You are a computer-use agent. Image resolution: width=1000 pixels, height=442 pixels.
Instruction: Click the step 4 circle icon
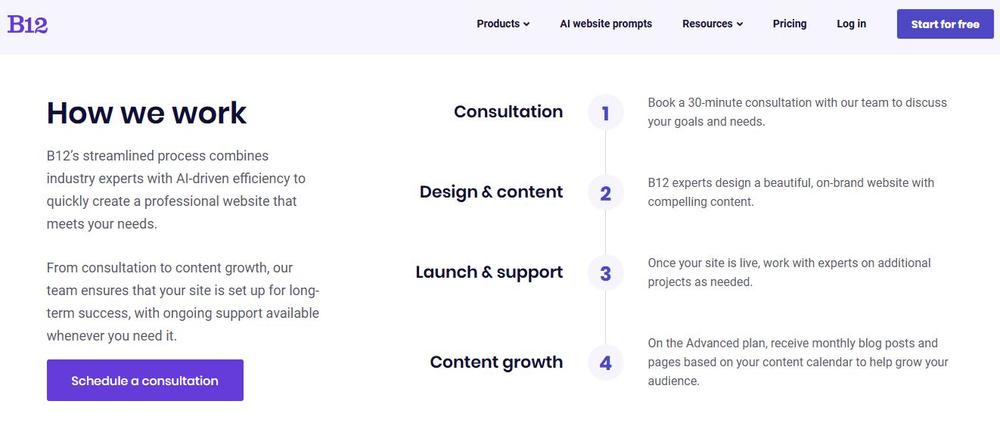605,363
